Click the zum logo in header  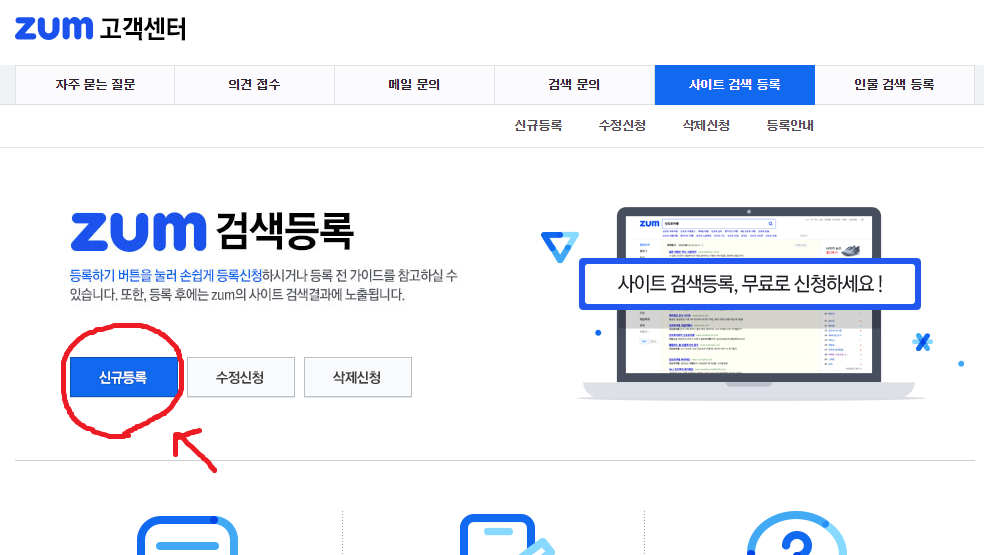coord(54,28)
